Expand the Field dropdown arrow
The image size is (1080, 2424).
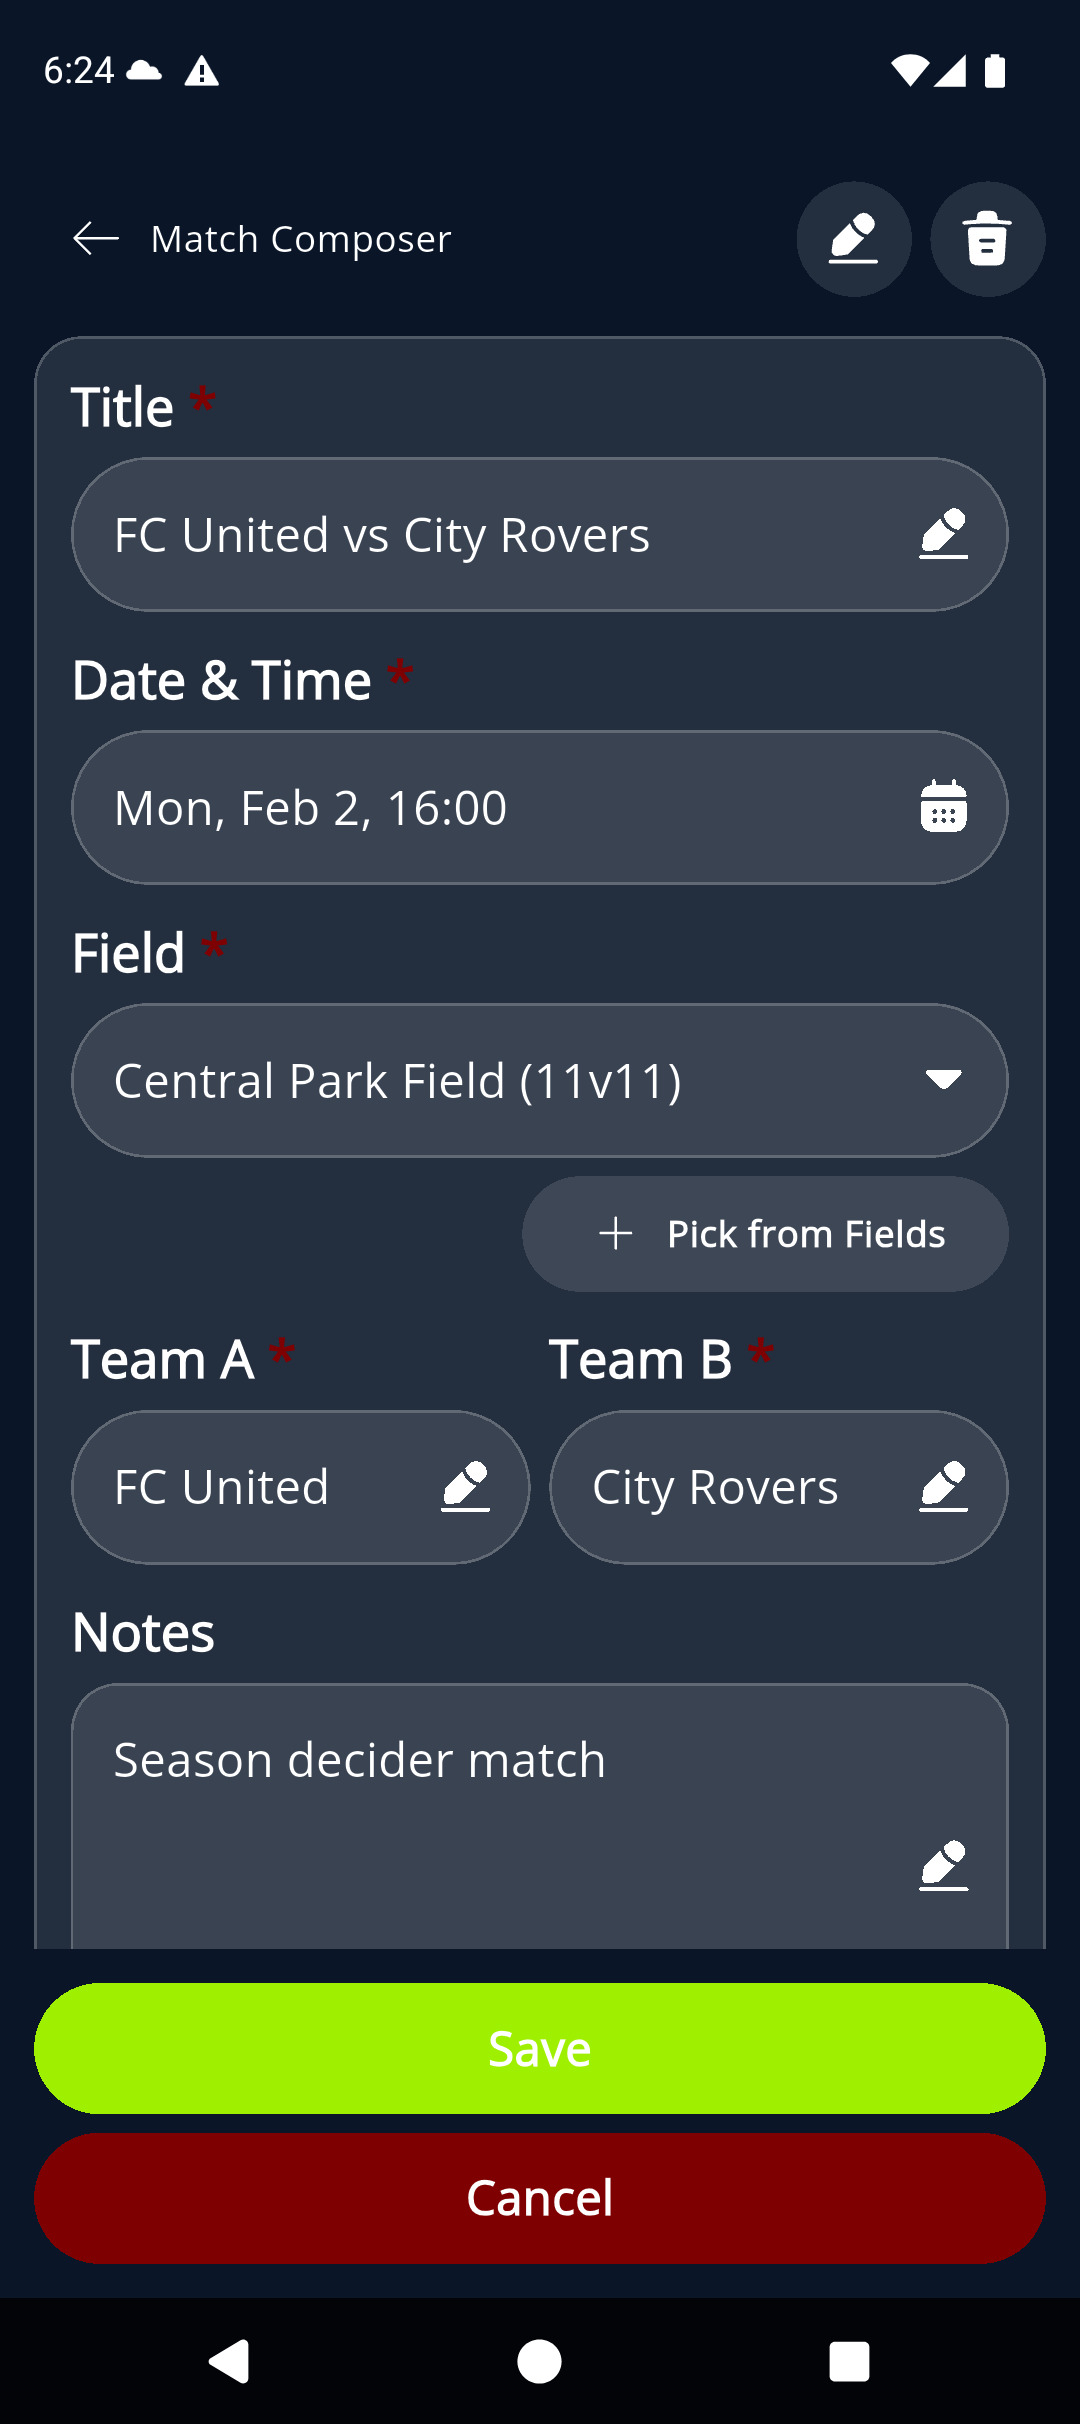[x=943, y=1080]
